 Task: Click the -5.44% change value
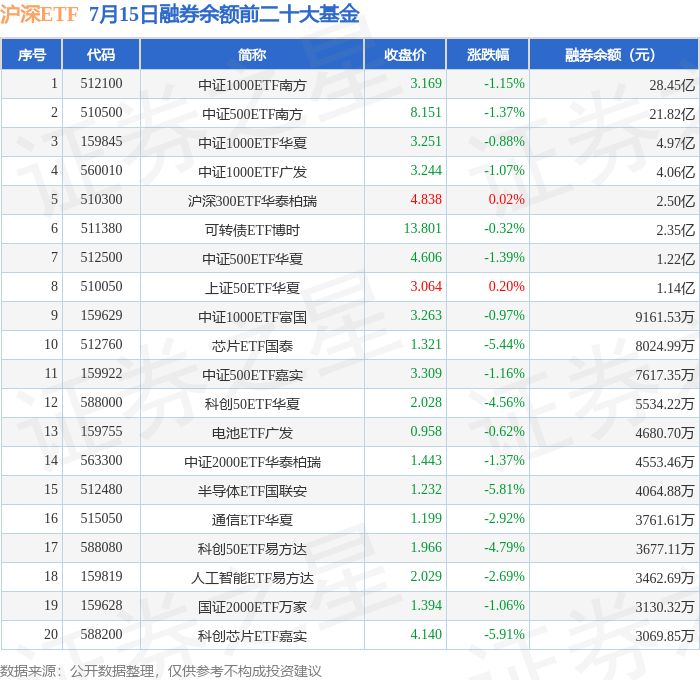pos(504,344)
